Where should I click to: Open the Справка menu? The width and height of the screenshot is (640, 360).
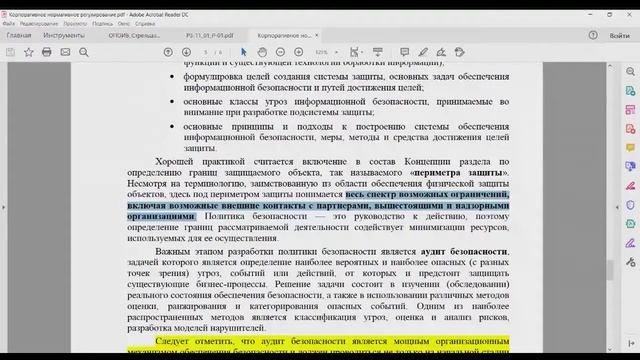[x=145, y=24]
